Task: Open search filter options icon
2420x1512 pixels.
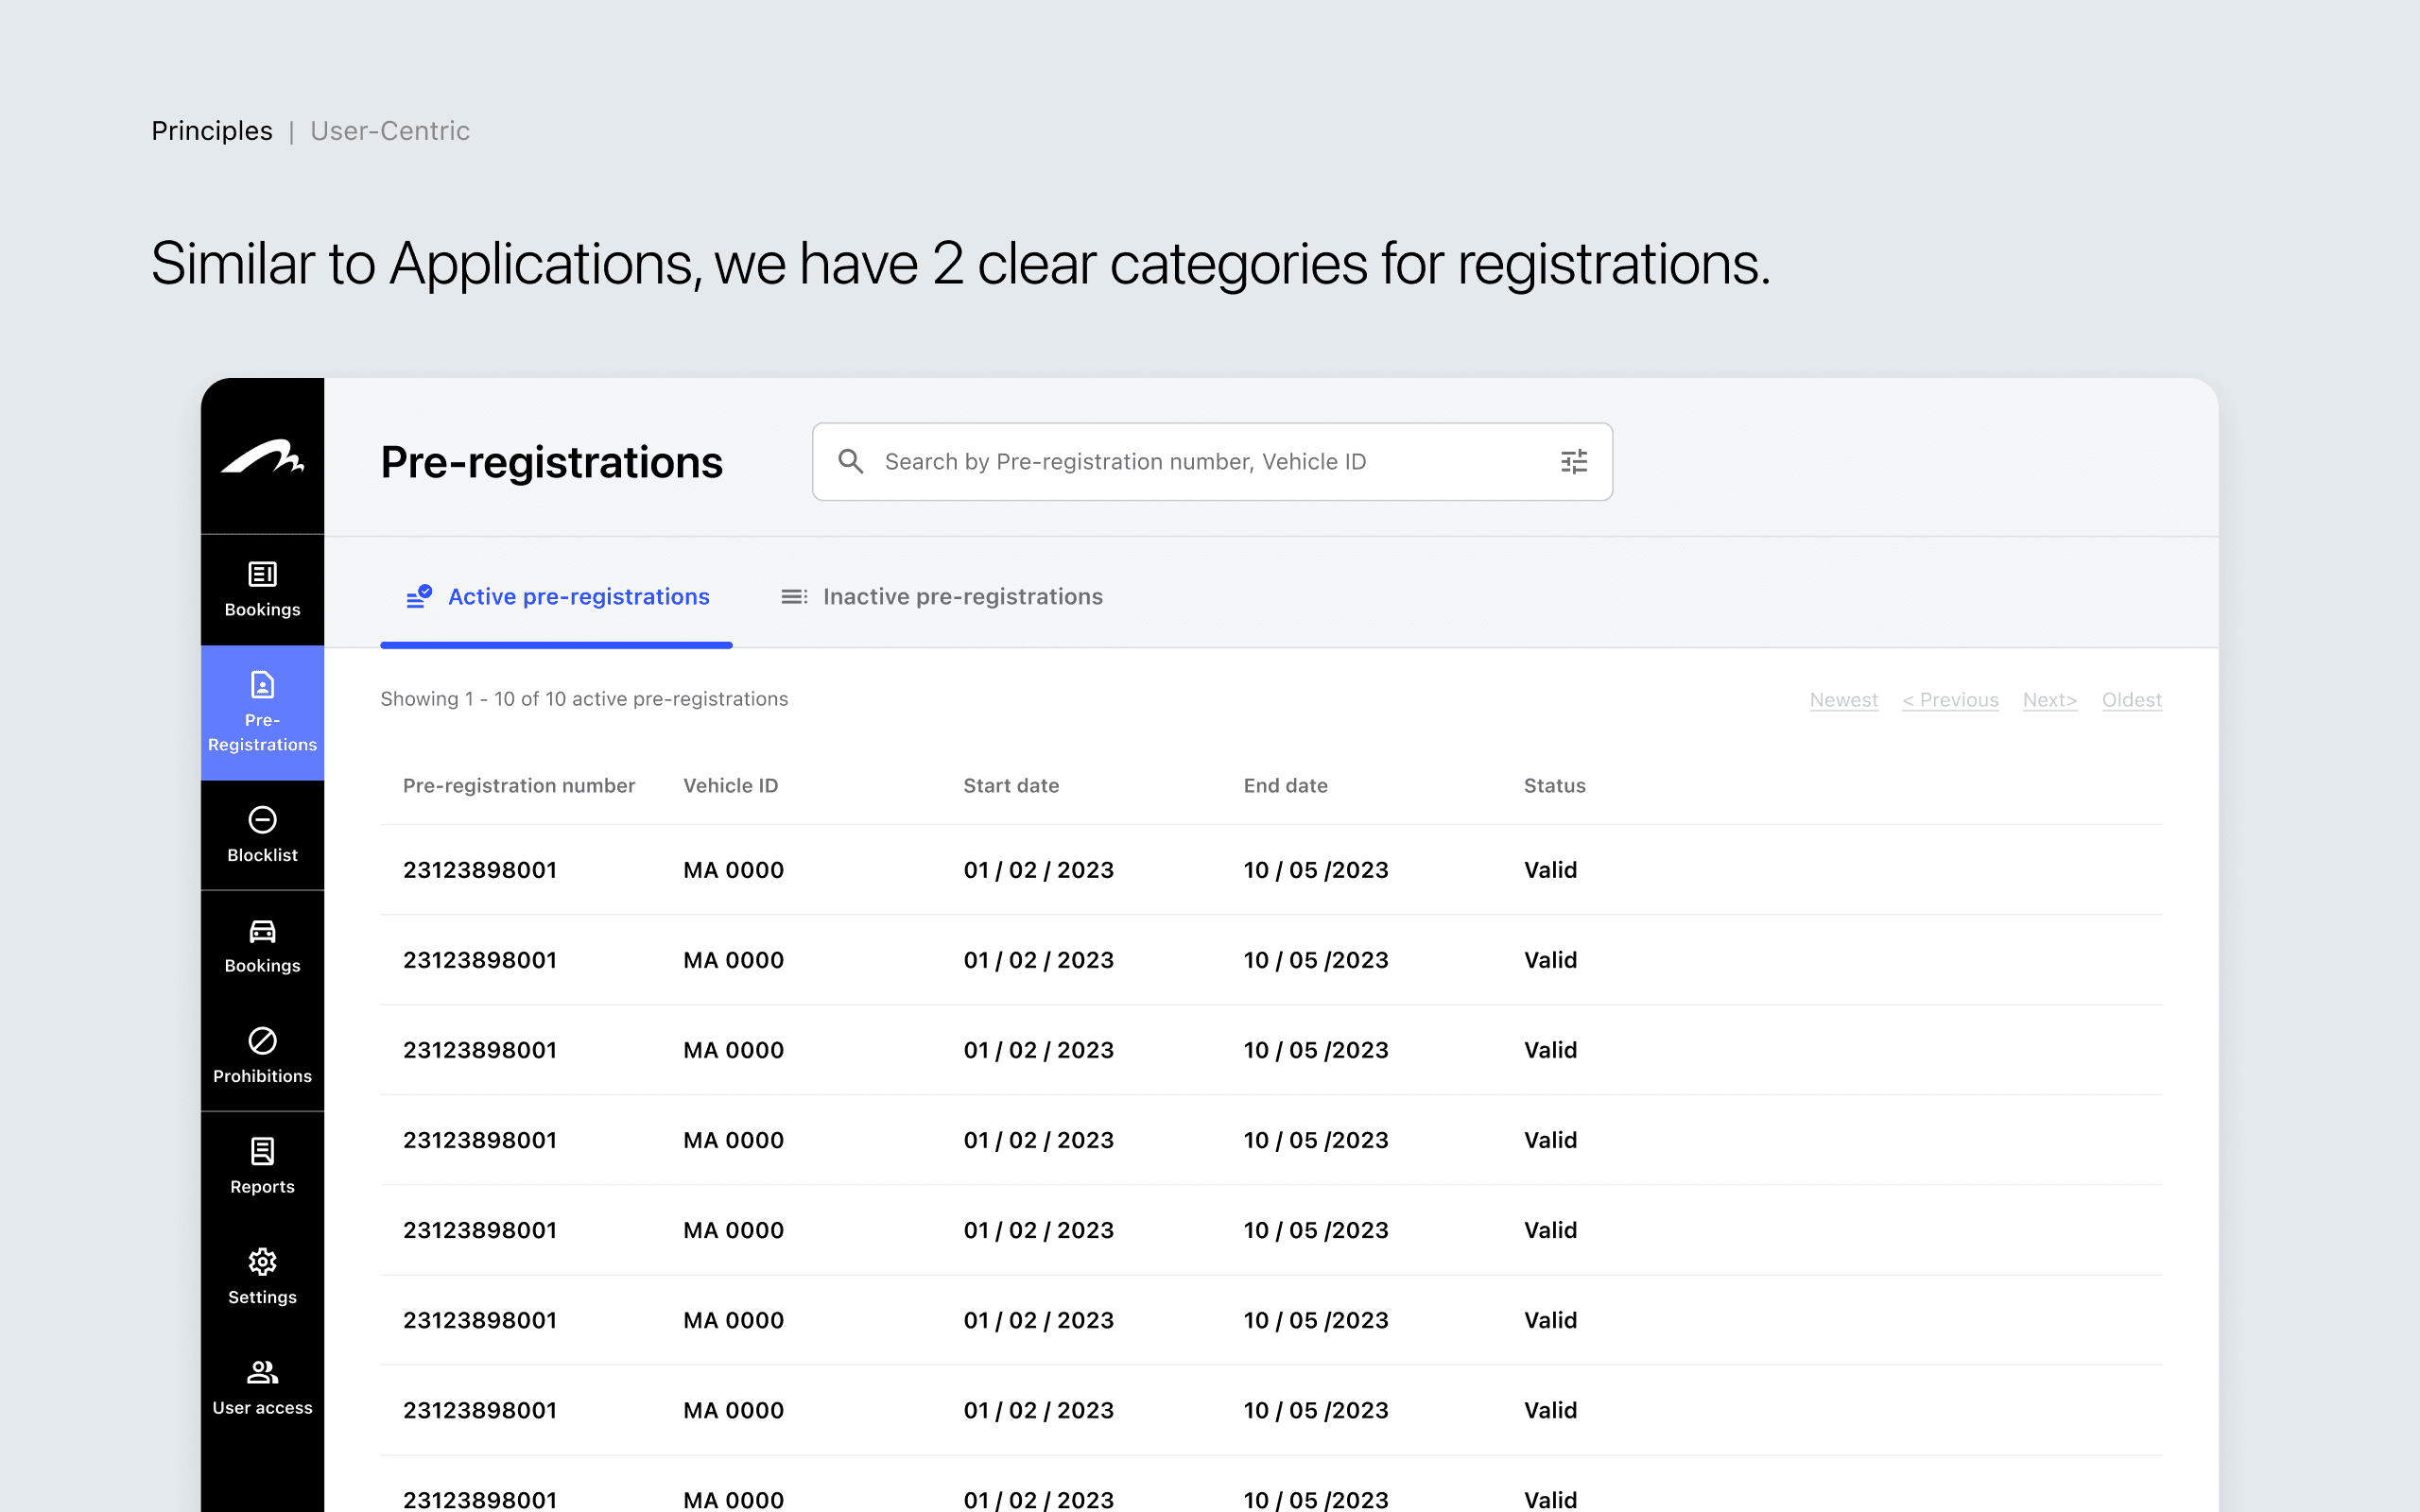Action: [1573, 461]
